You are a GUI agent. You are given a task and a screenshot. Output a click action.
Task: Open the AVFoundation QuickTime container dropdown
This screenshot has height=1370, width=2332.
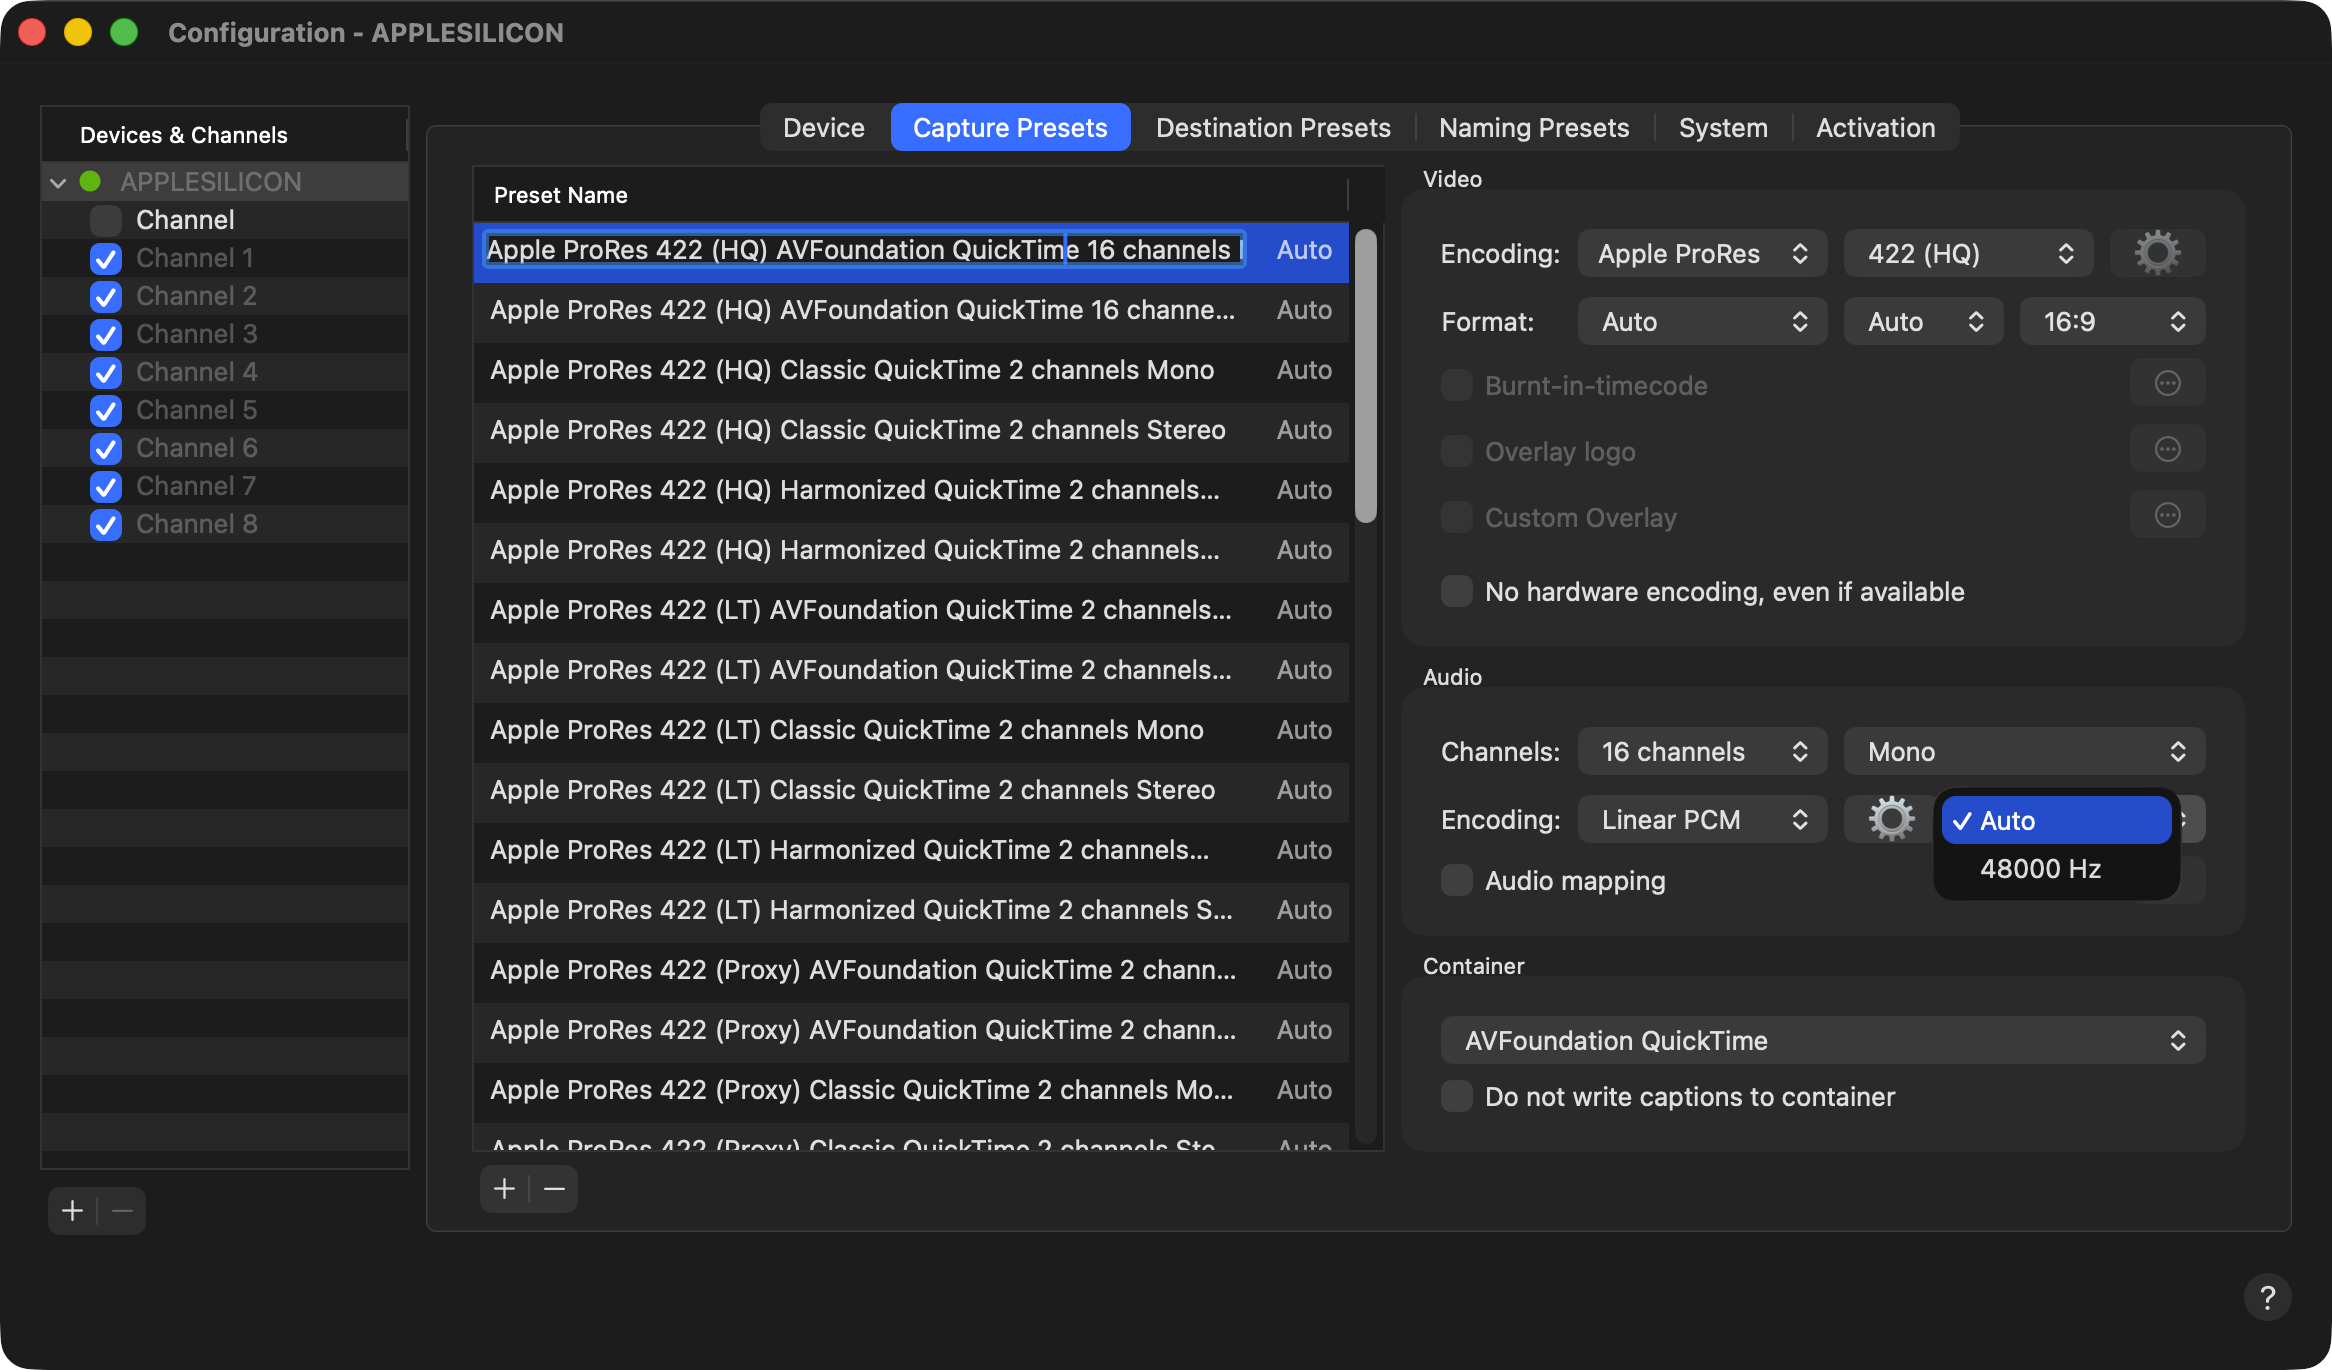point(1823,1040)
